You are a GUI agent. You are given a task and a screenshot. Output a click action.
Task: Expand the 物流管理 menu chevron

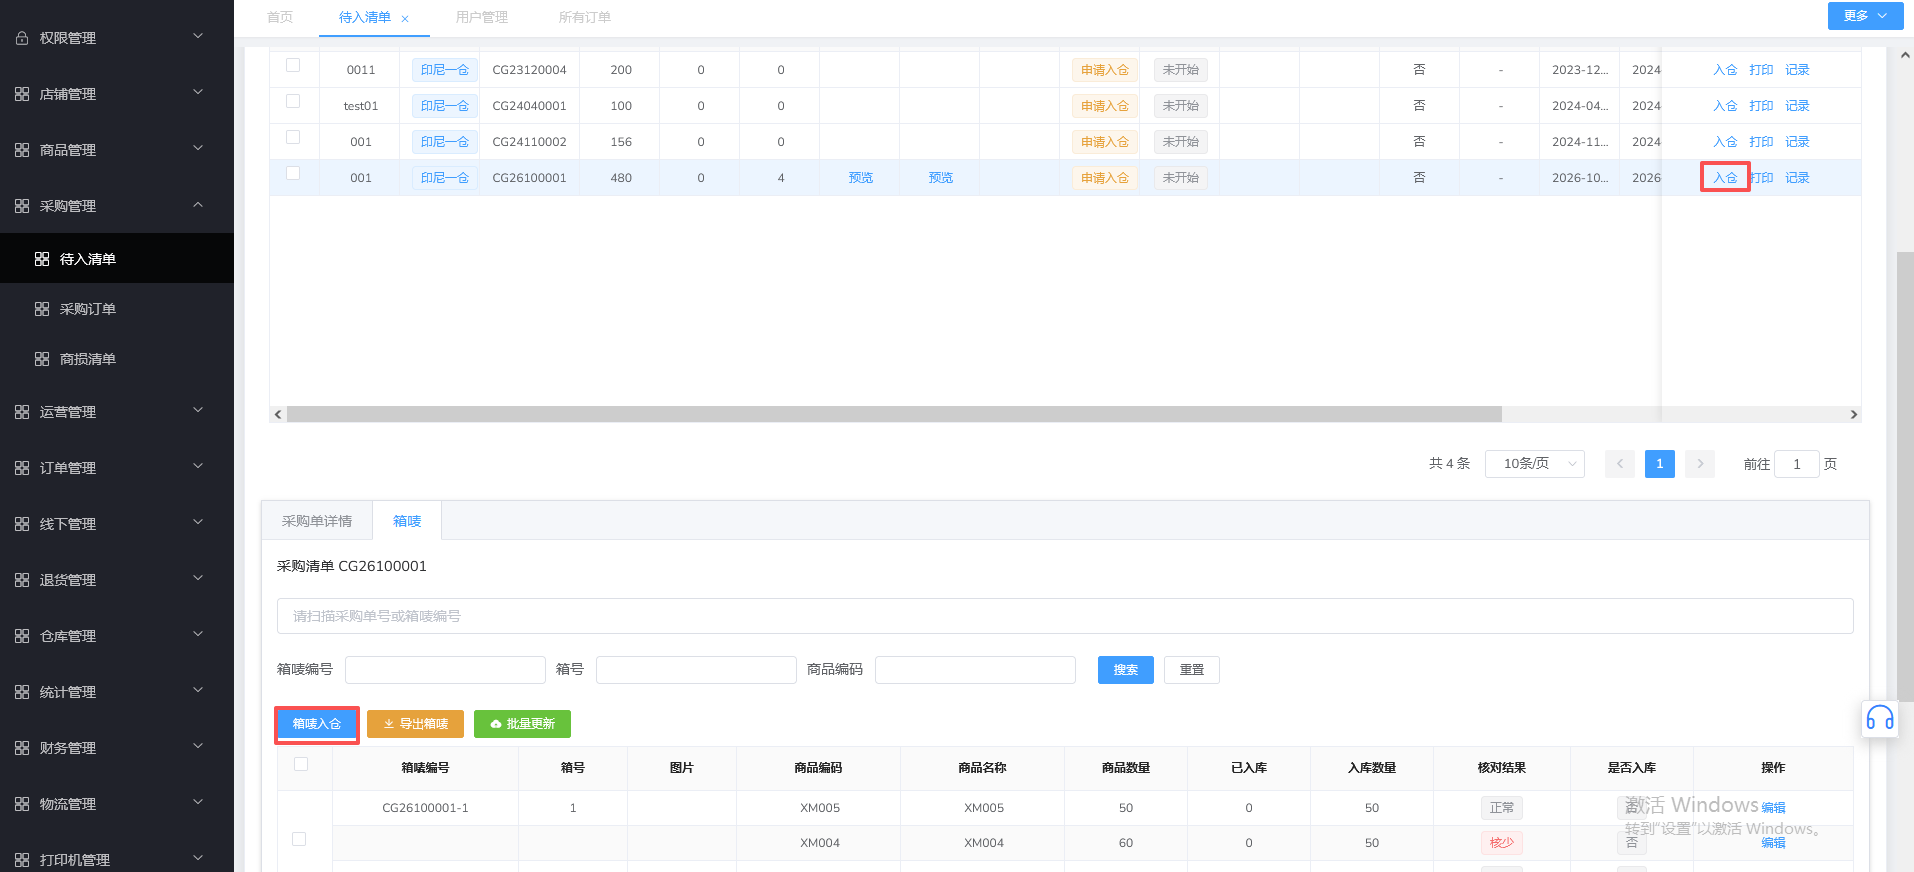coord(198,803)
